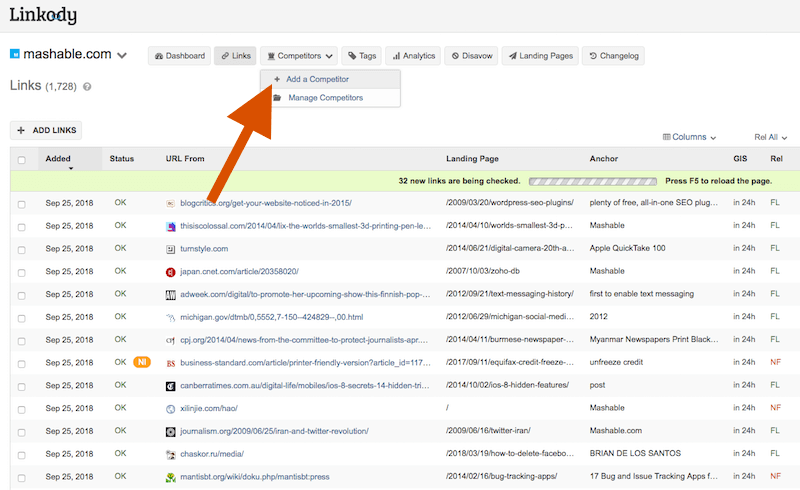Sort by the Anchor column header
The width and height of the screenshot is (800, 490).
pyautogui.click(x=604, y=159)
